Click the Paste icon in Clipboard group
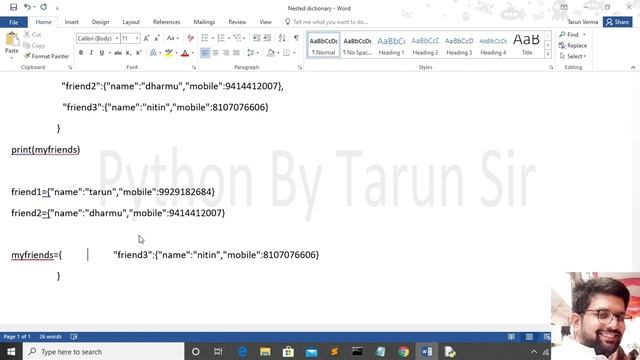 tap(12, 39)
